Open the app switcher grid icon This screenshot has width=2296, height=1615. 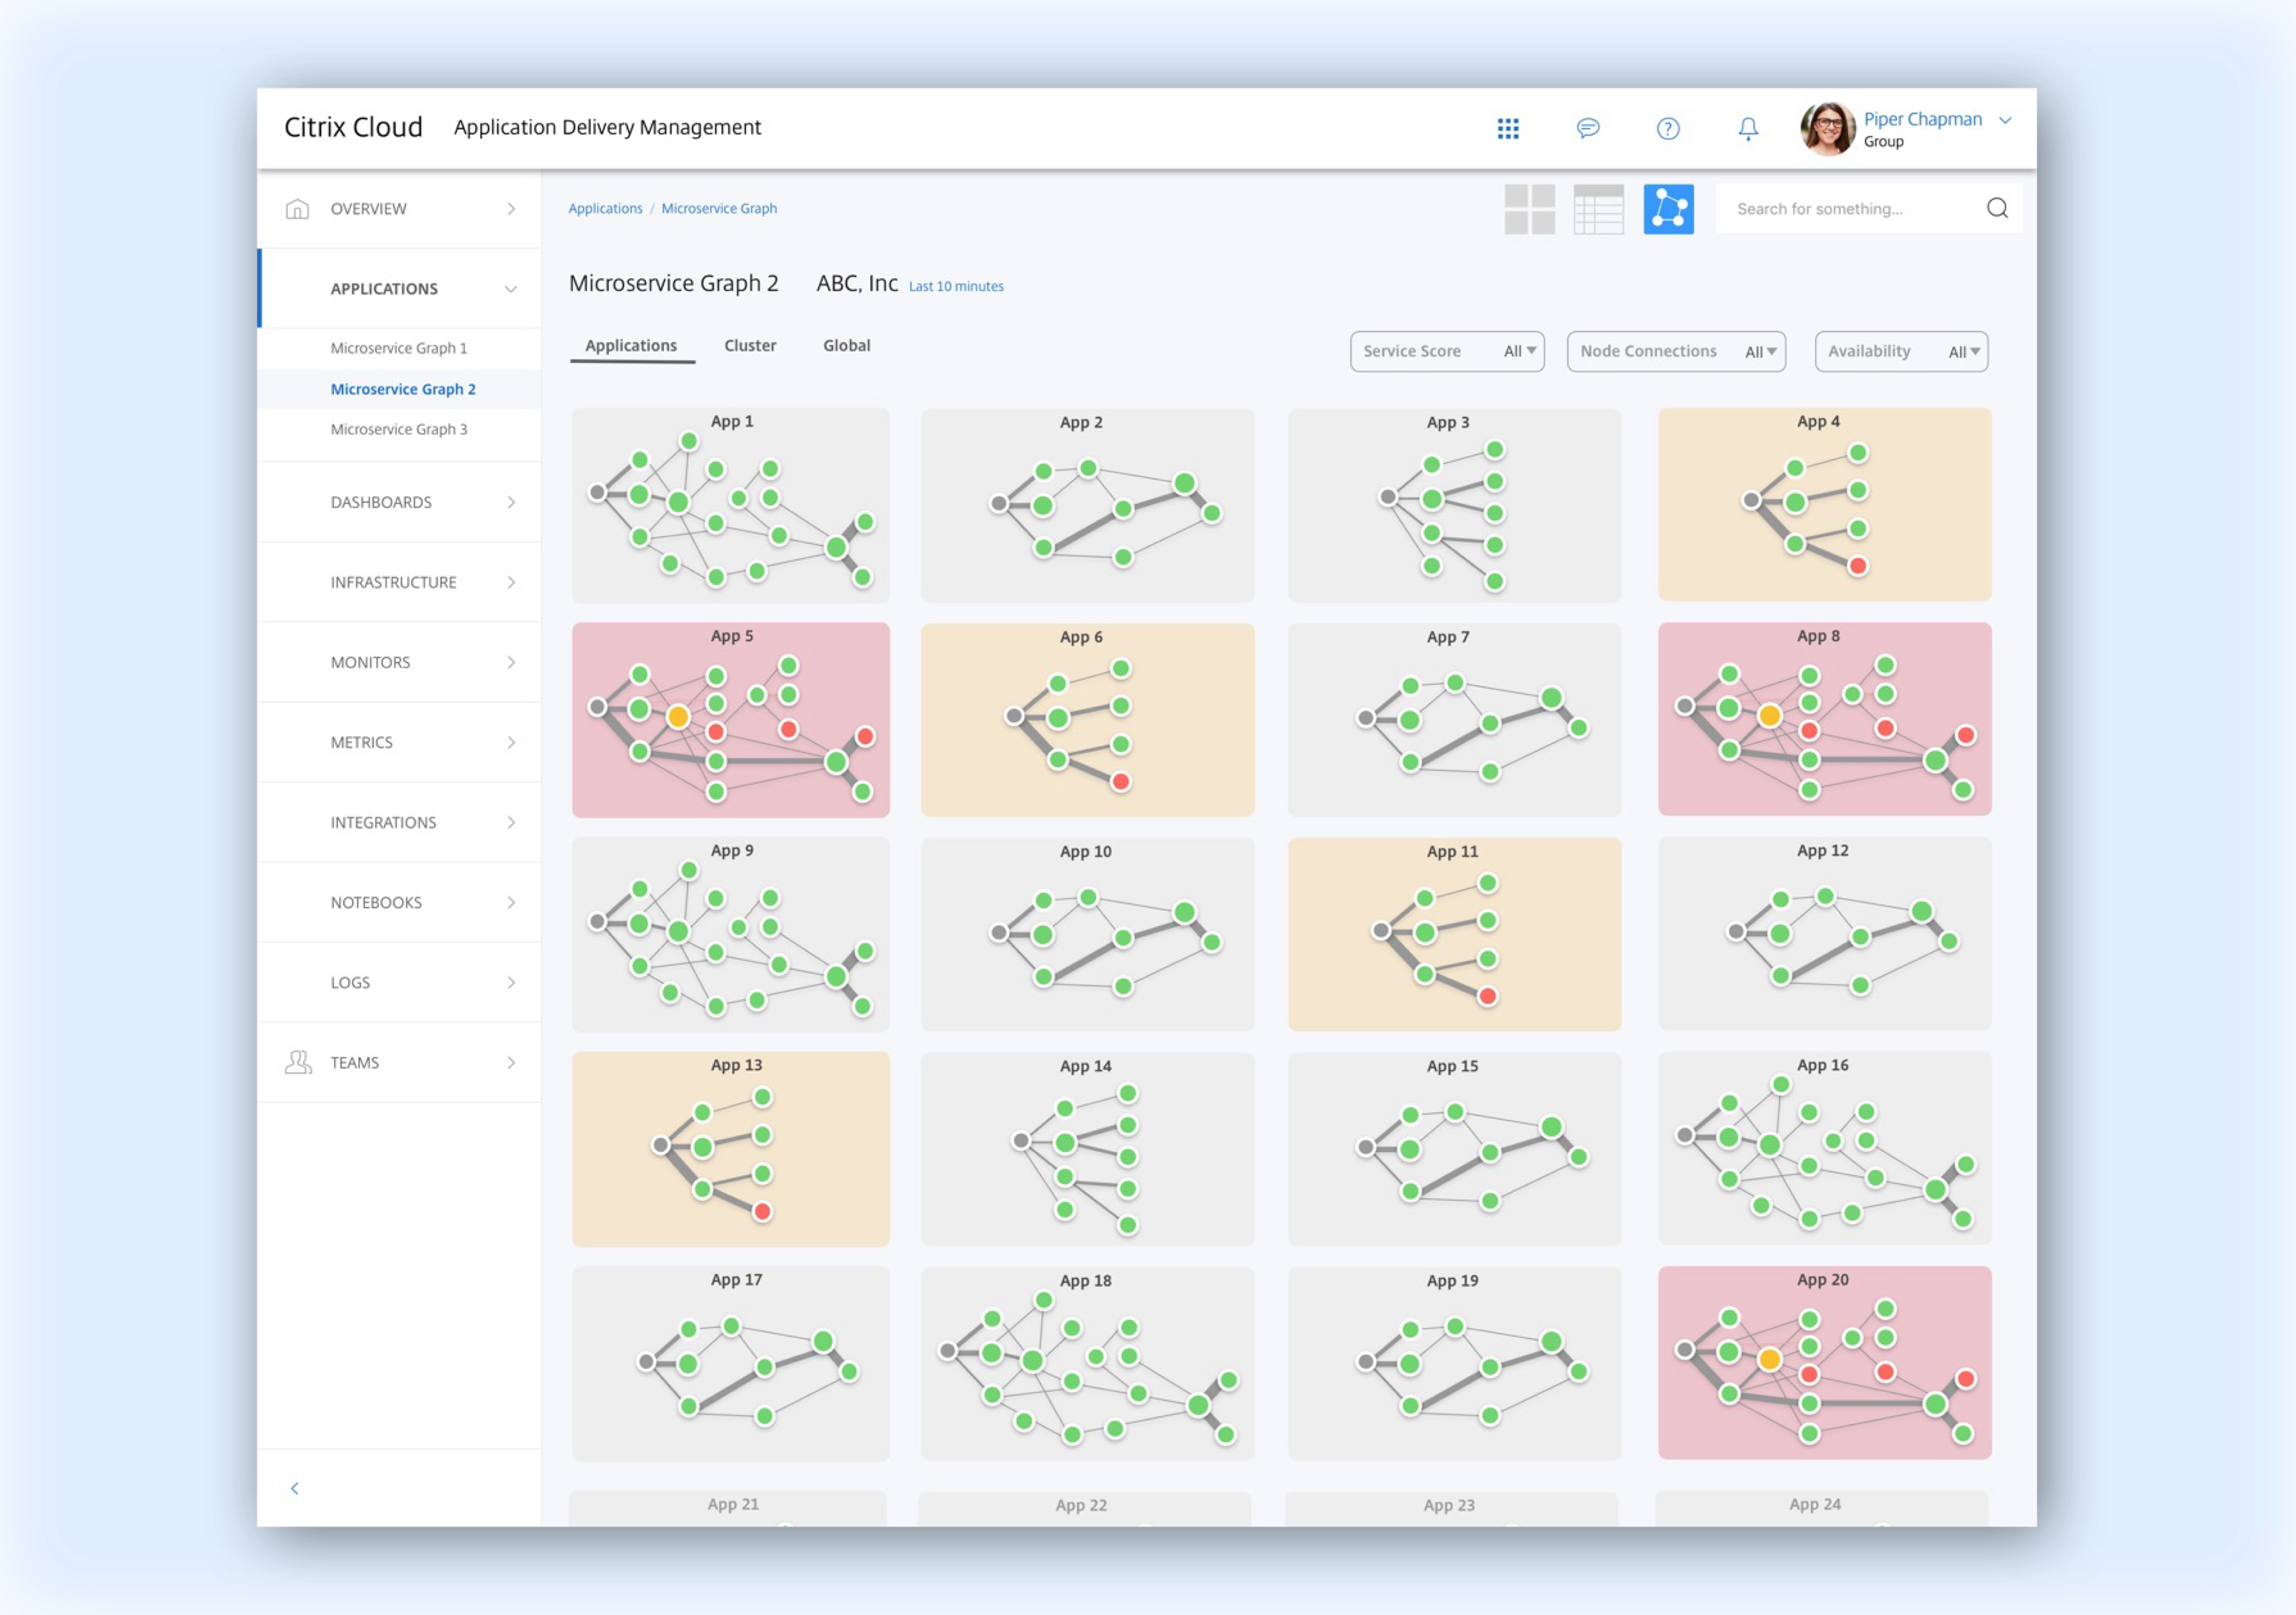(1508, 128)
